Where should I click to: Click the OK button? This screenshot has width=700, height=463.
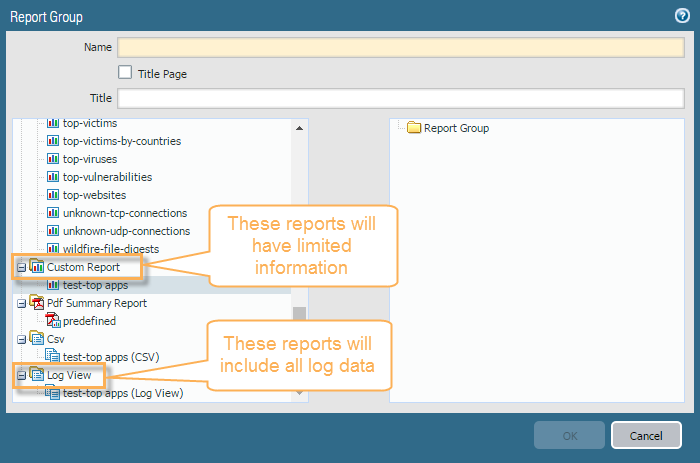[569, 435]
